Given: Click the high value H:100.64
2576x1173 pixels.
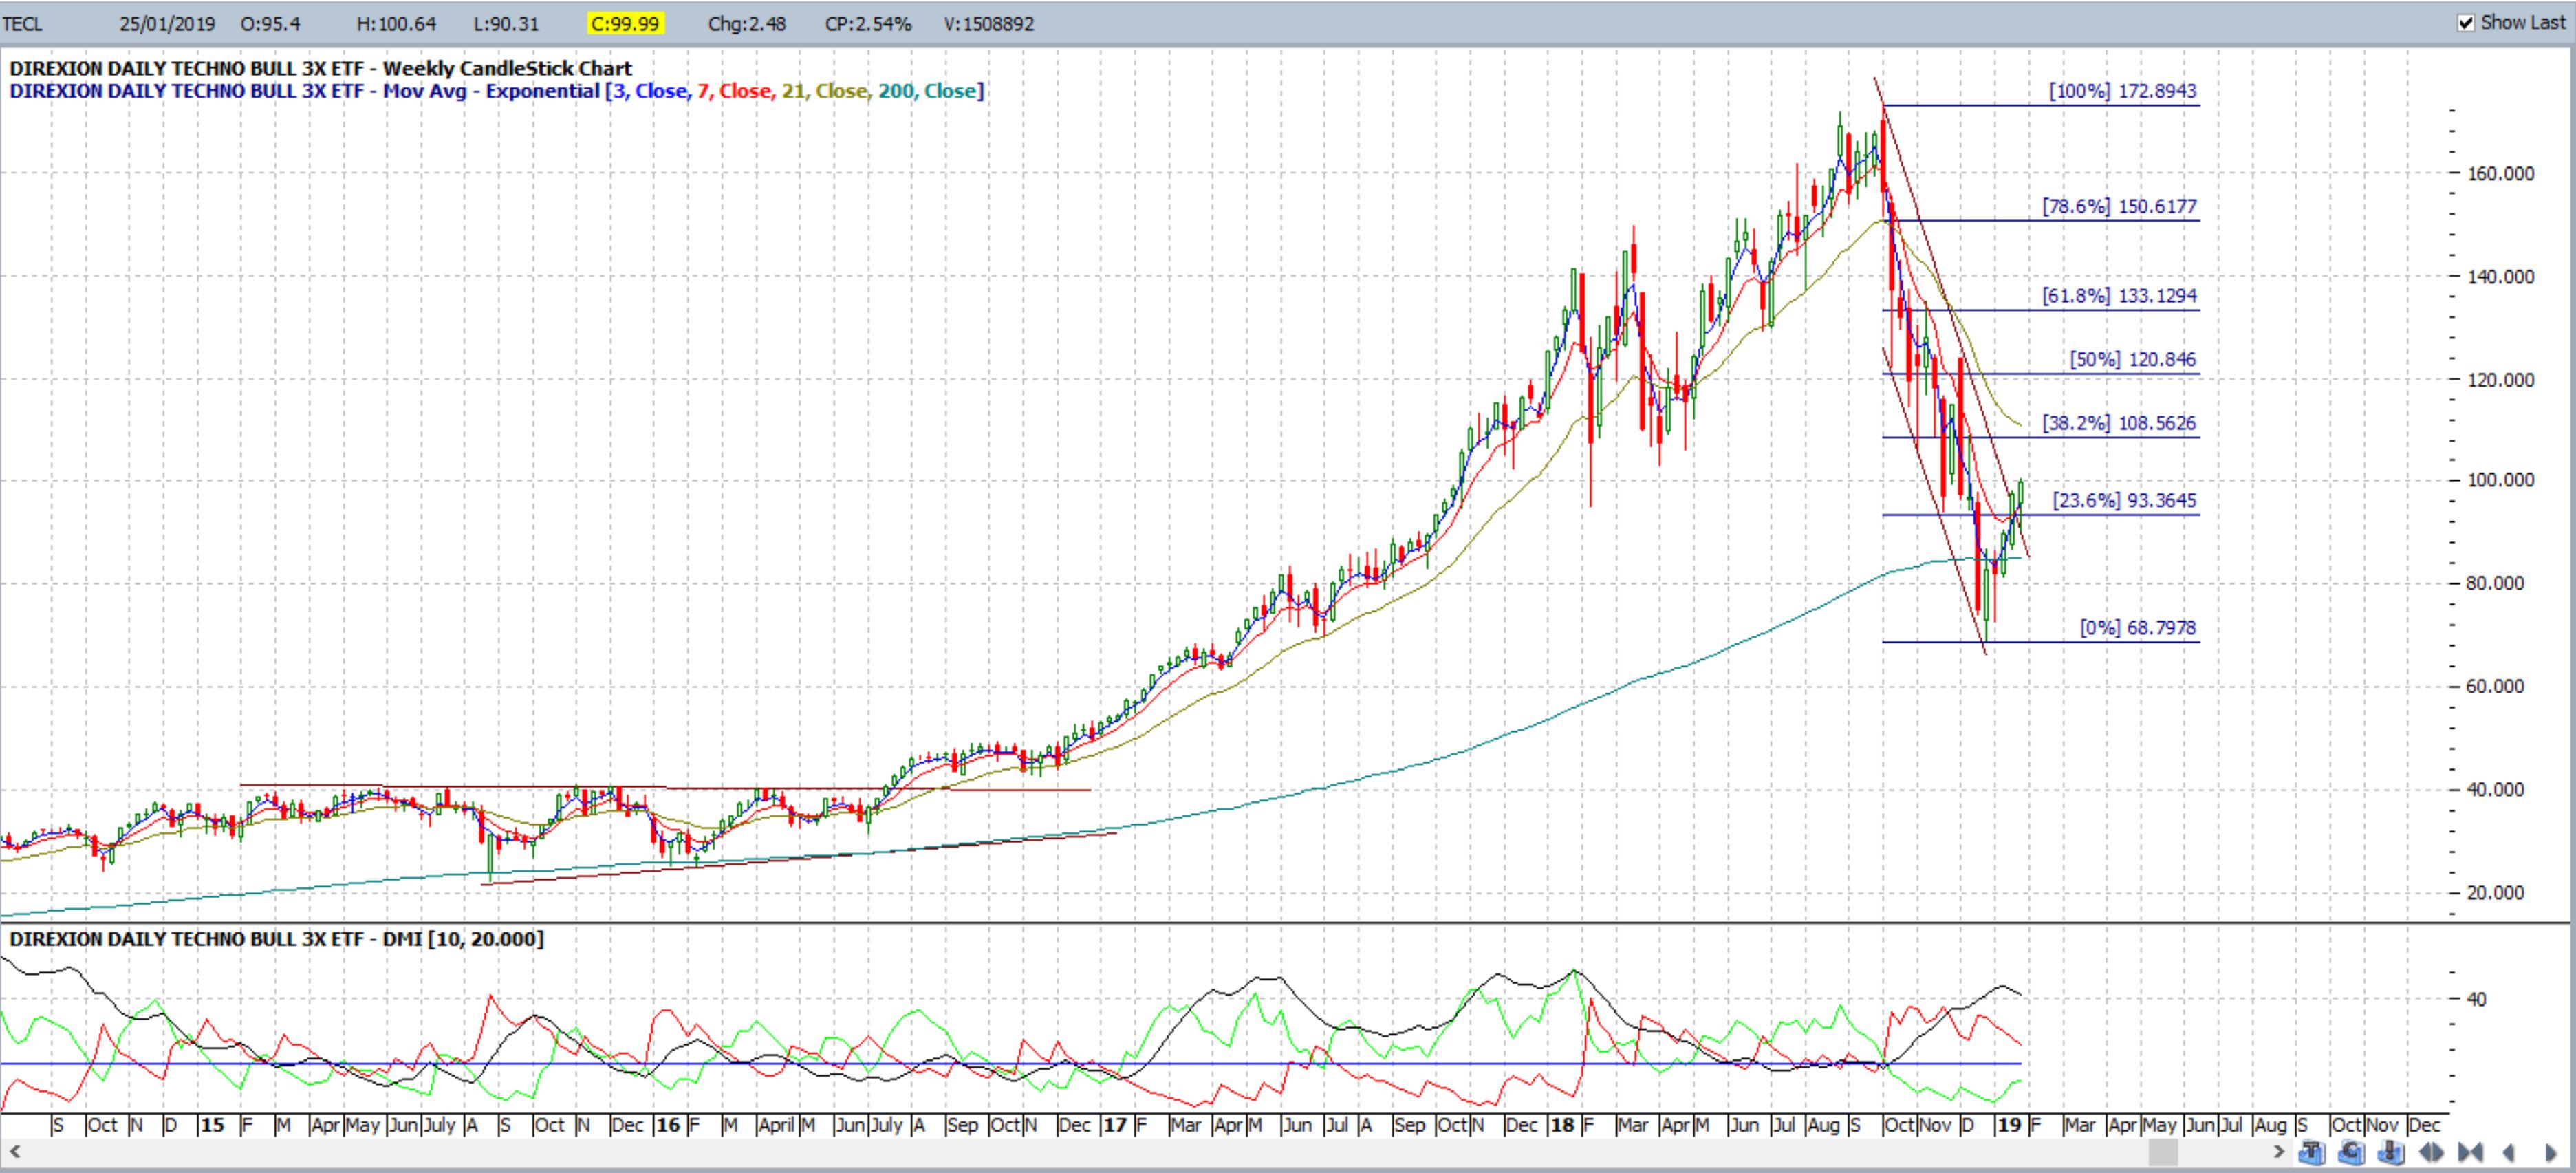Looking at the screenshot, I should click(x=396, y=23).
